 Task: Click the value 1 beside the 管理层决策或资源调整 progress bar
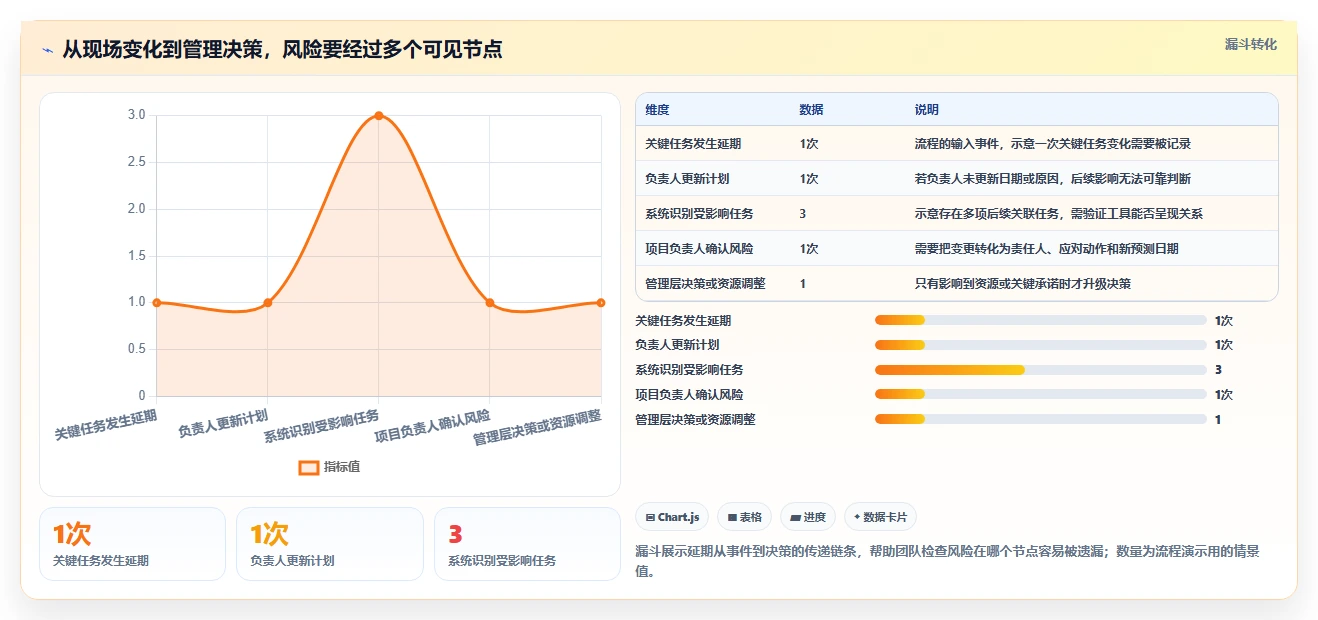click(1218, 419)
